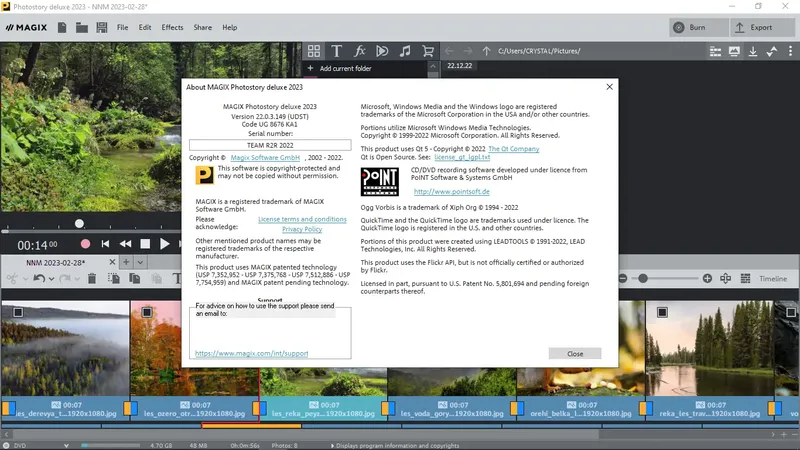
Task: Click the rewind button
Action: [x=125, y=244]
